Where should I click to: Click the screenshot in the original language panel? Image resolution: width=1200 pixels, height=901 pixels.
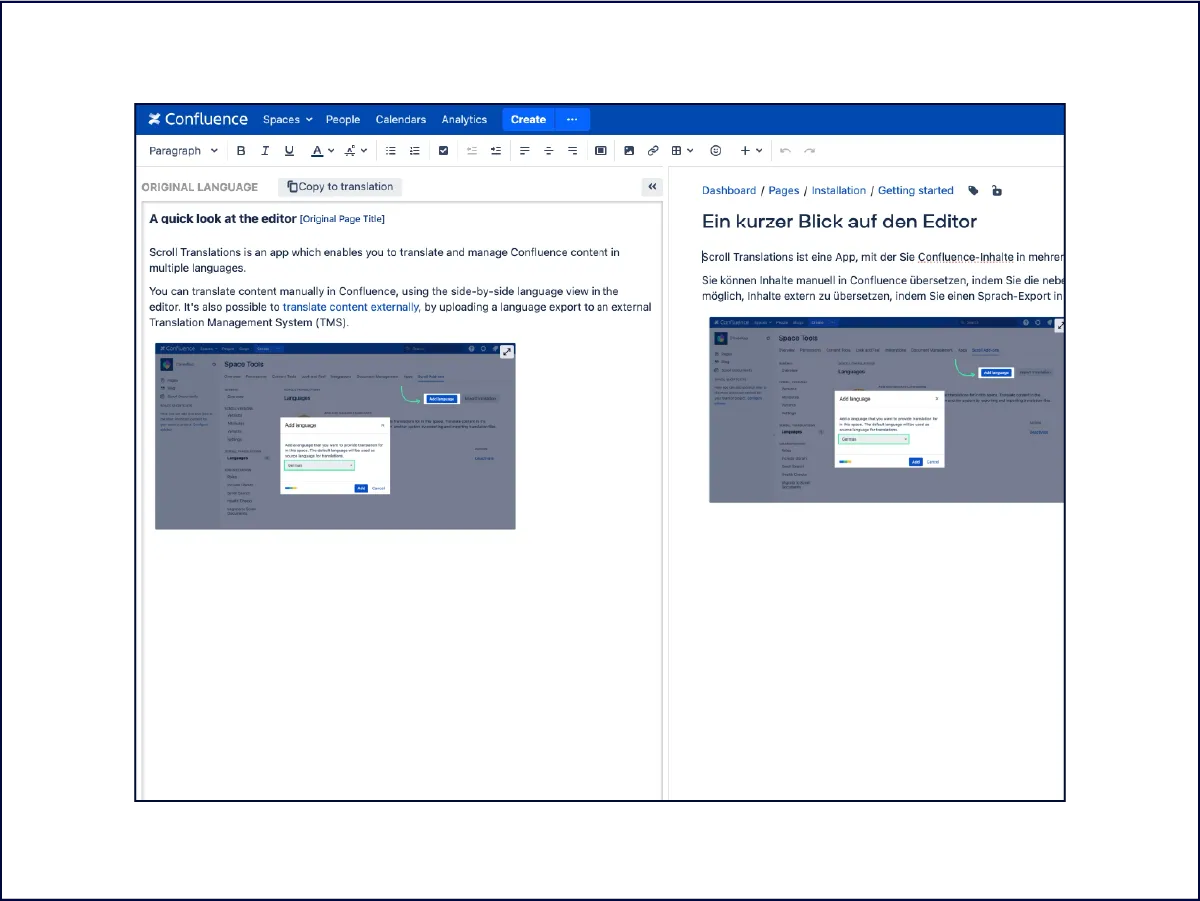(335, 436)
